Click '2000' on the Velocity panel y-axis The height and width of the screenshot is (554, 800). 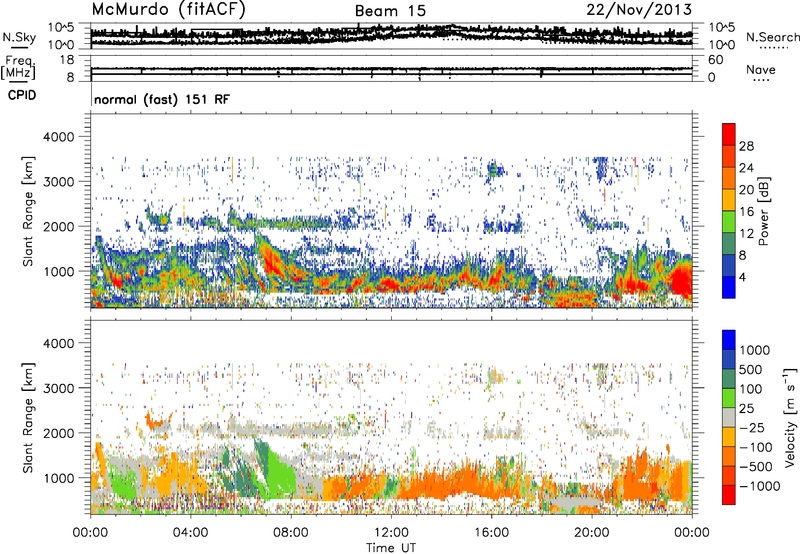(59, 433)
